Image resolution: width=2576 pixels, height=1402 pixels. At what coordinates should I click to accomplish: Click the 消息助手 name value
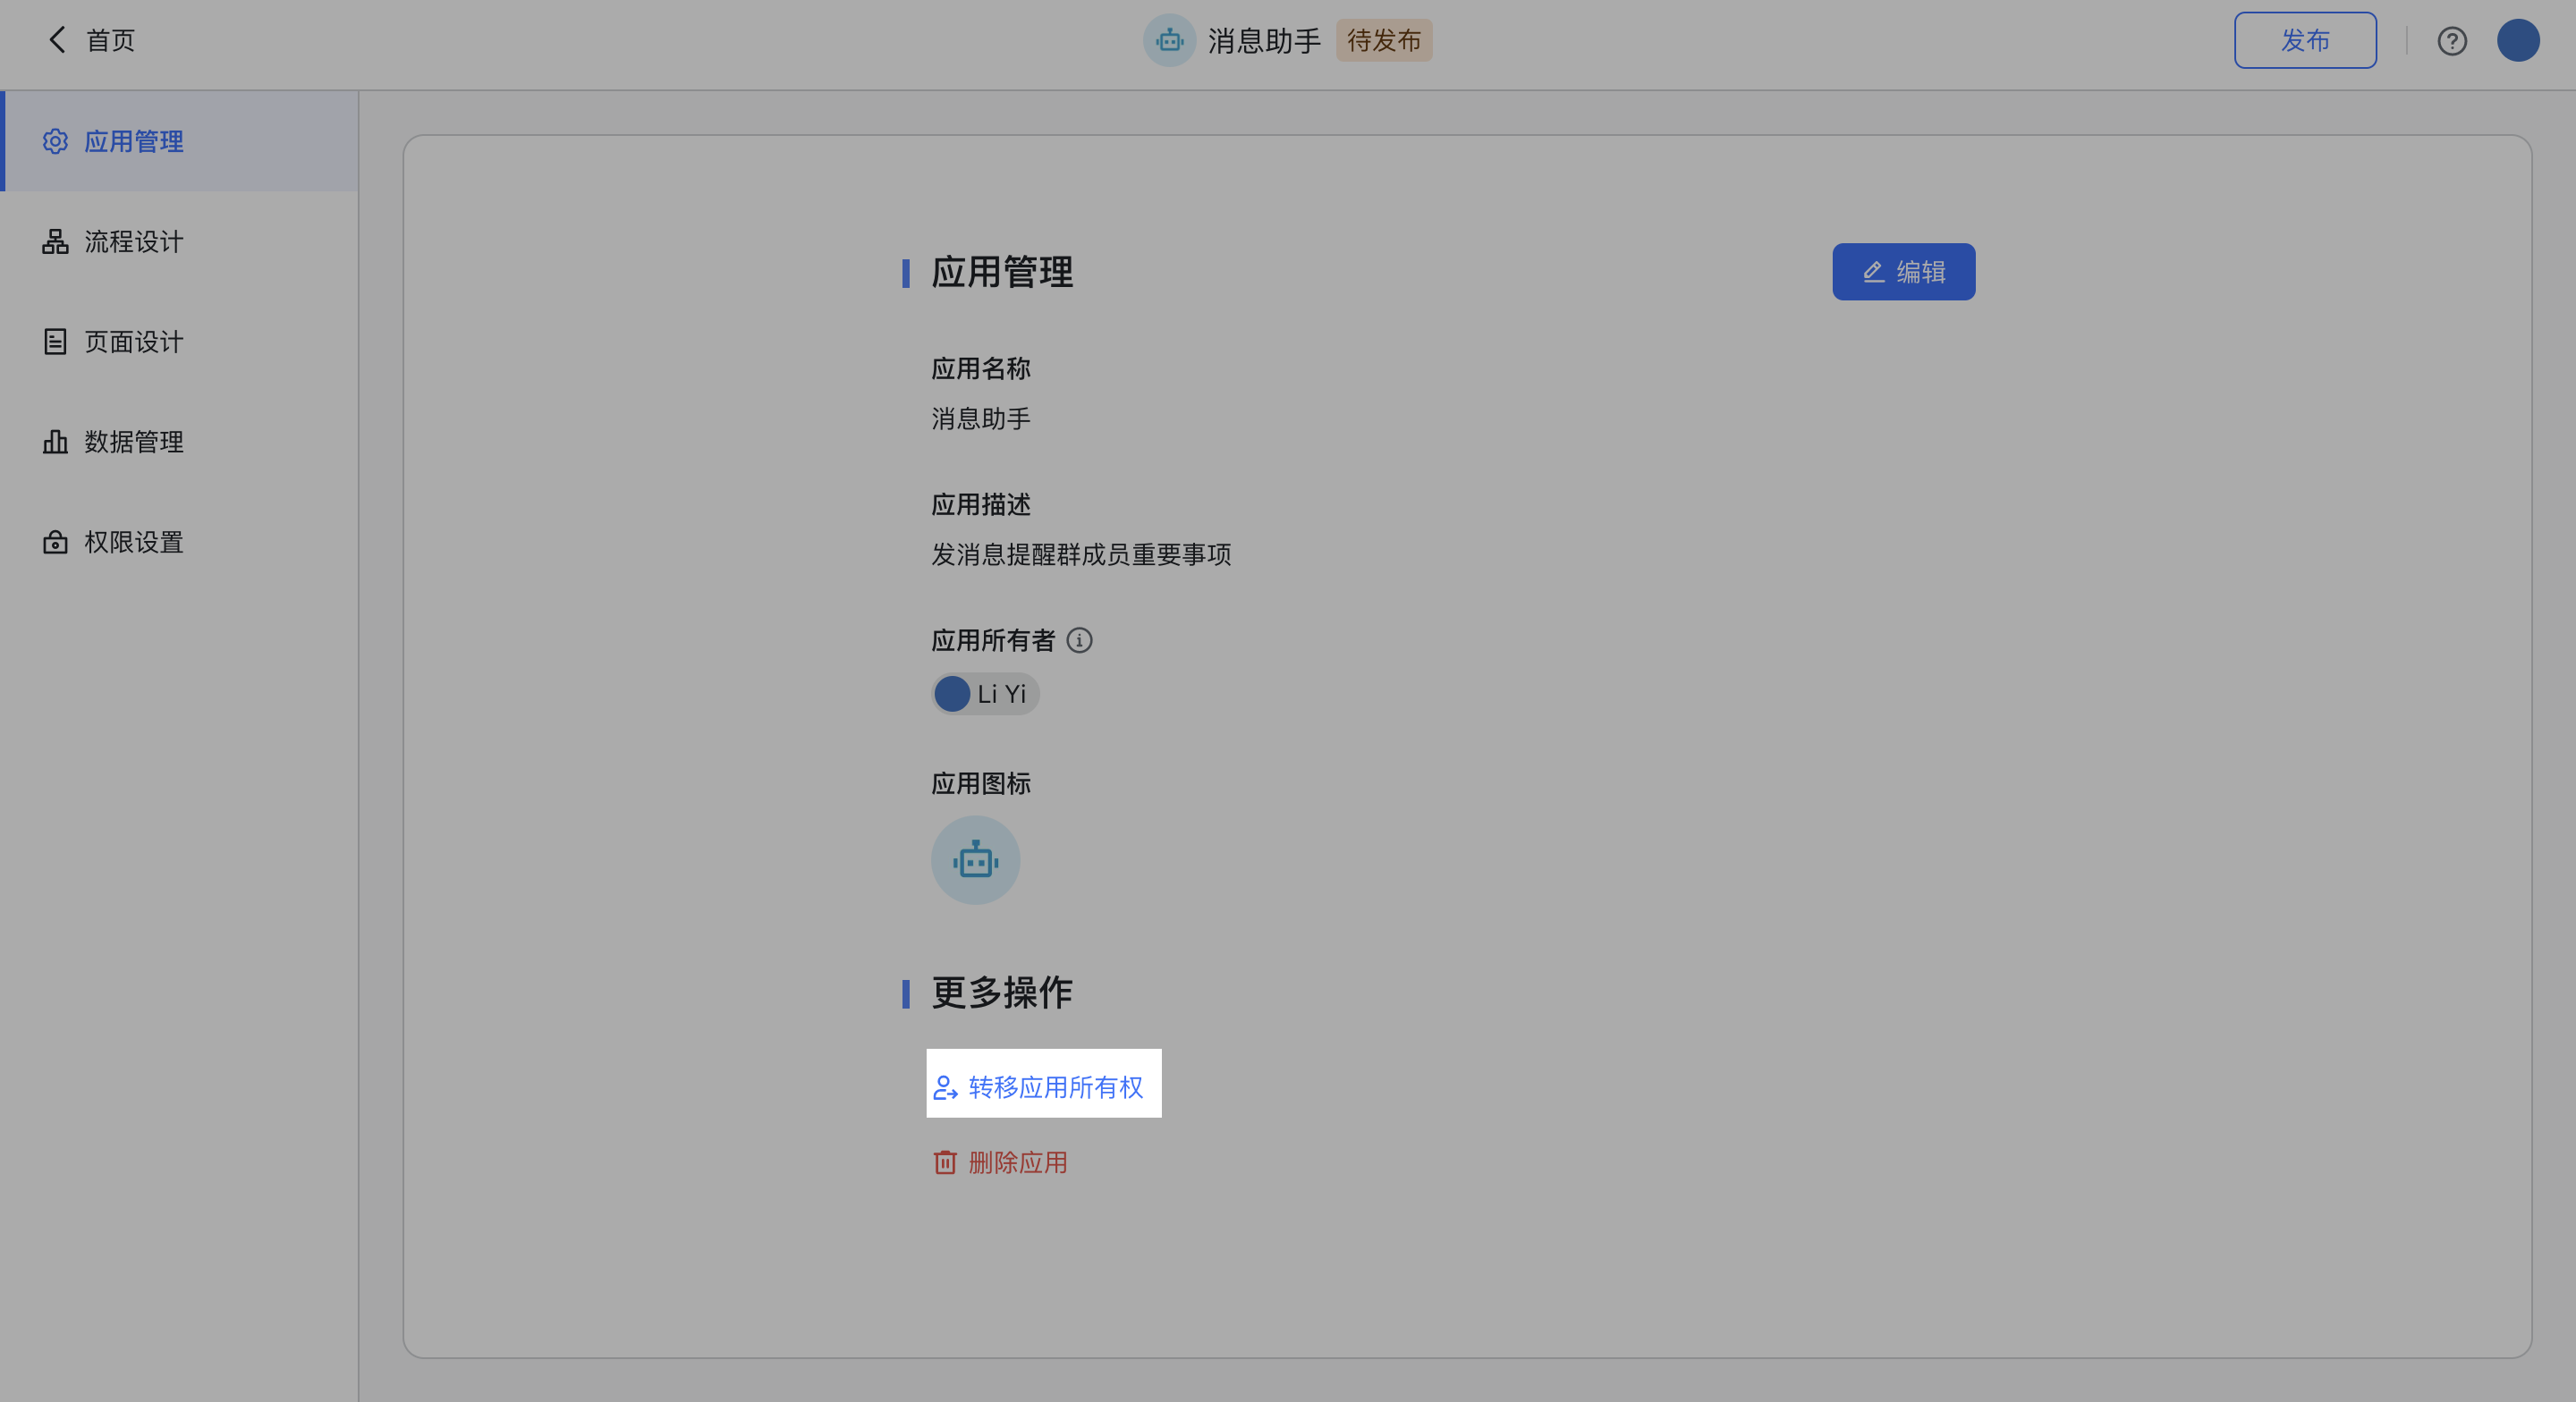pos(981,418)
